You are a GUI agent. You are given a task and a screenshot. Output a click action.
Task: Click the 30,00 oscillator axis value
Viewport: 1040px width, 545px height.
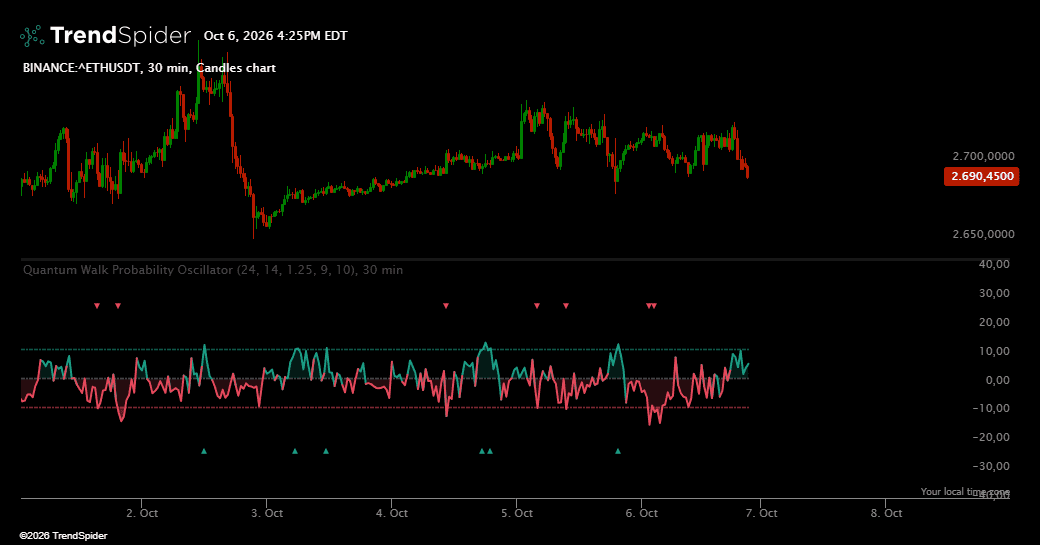click(x=994, y=293)
